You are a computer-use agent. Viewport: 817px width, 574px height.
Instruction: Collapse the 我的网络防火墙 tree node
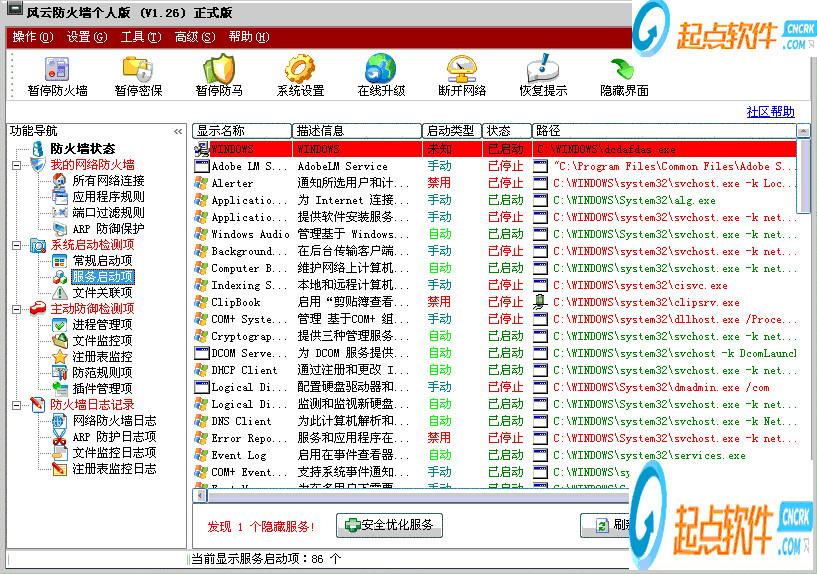coord(17,165)
